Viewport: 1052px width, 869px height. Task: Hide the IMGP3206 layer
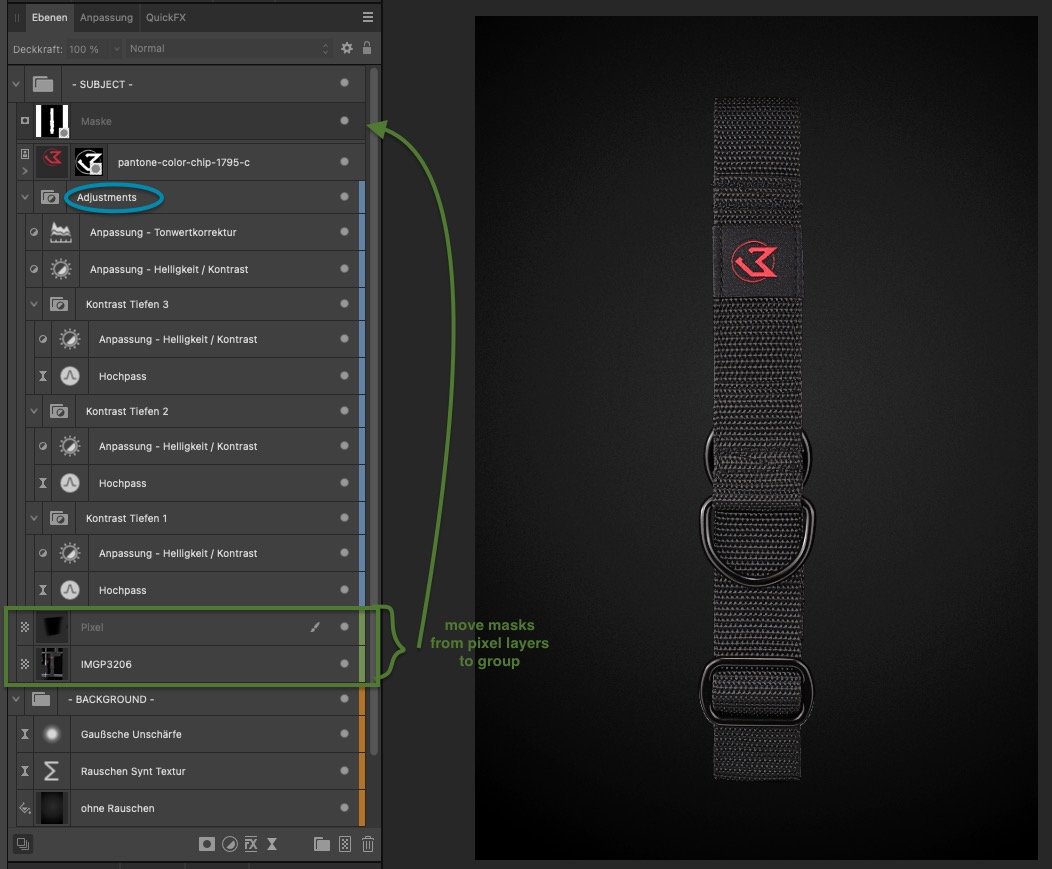pos(344,663)
